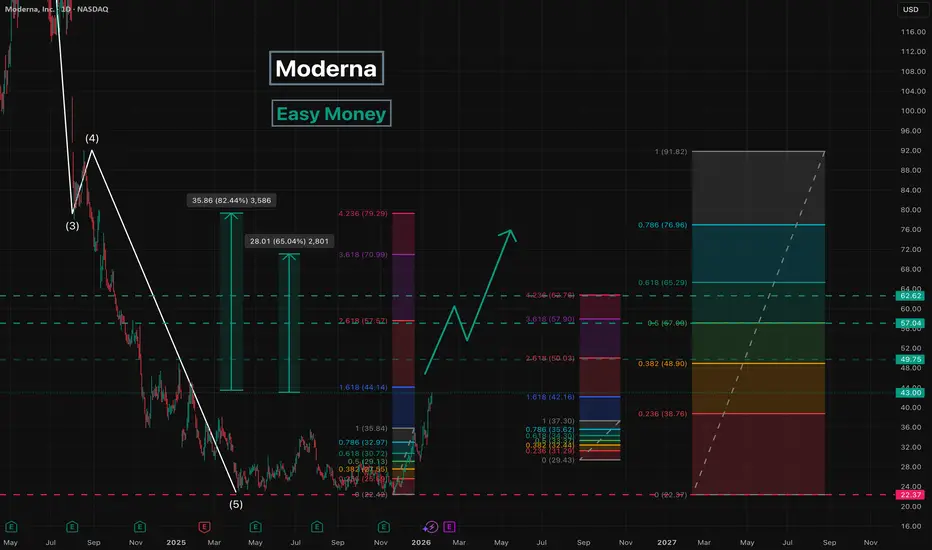
Task: Click green earnings marker above Nov 2024
Action: [x=140, y=527]
